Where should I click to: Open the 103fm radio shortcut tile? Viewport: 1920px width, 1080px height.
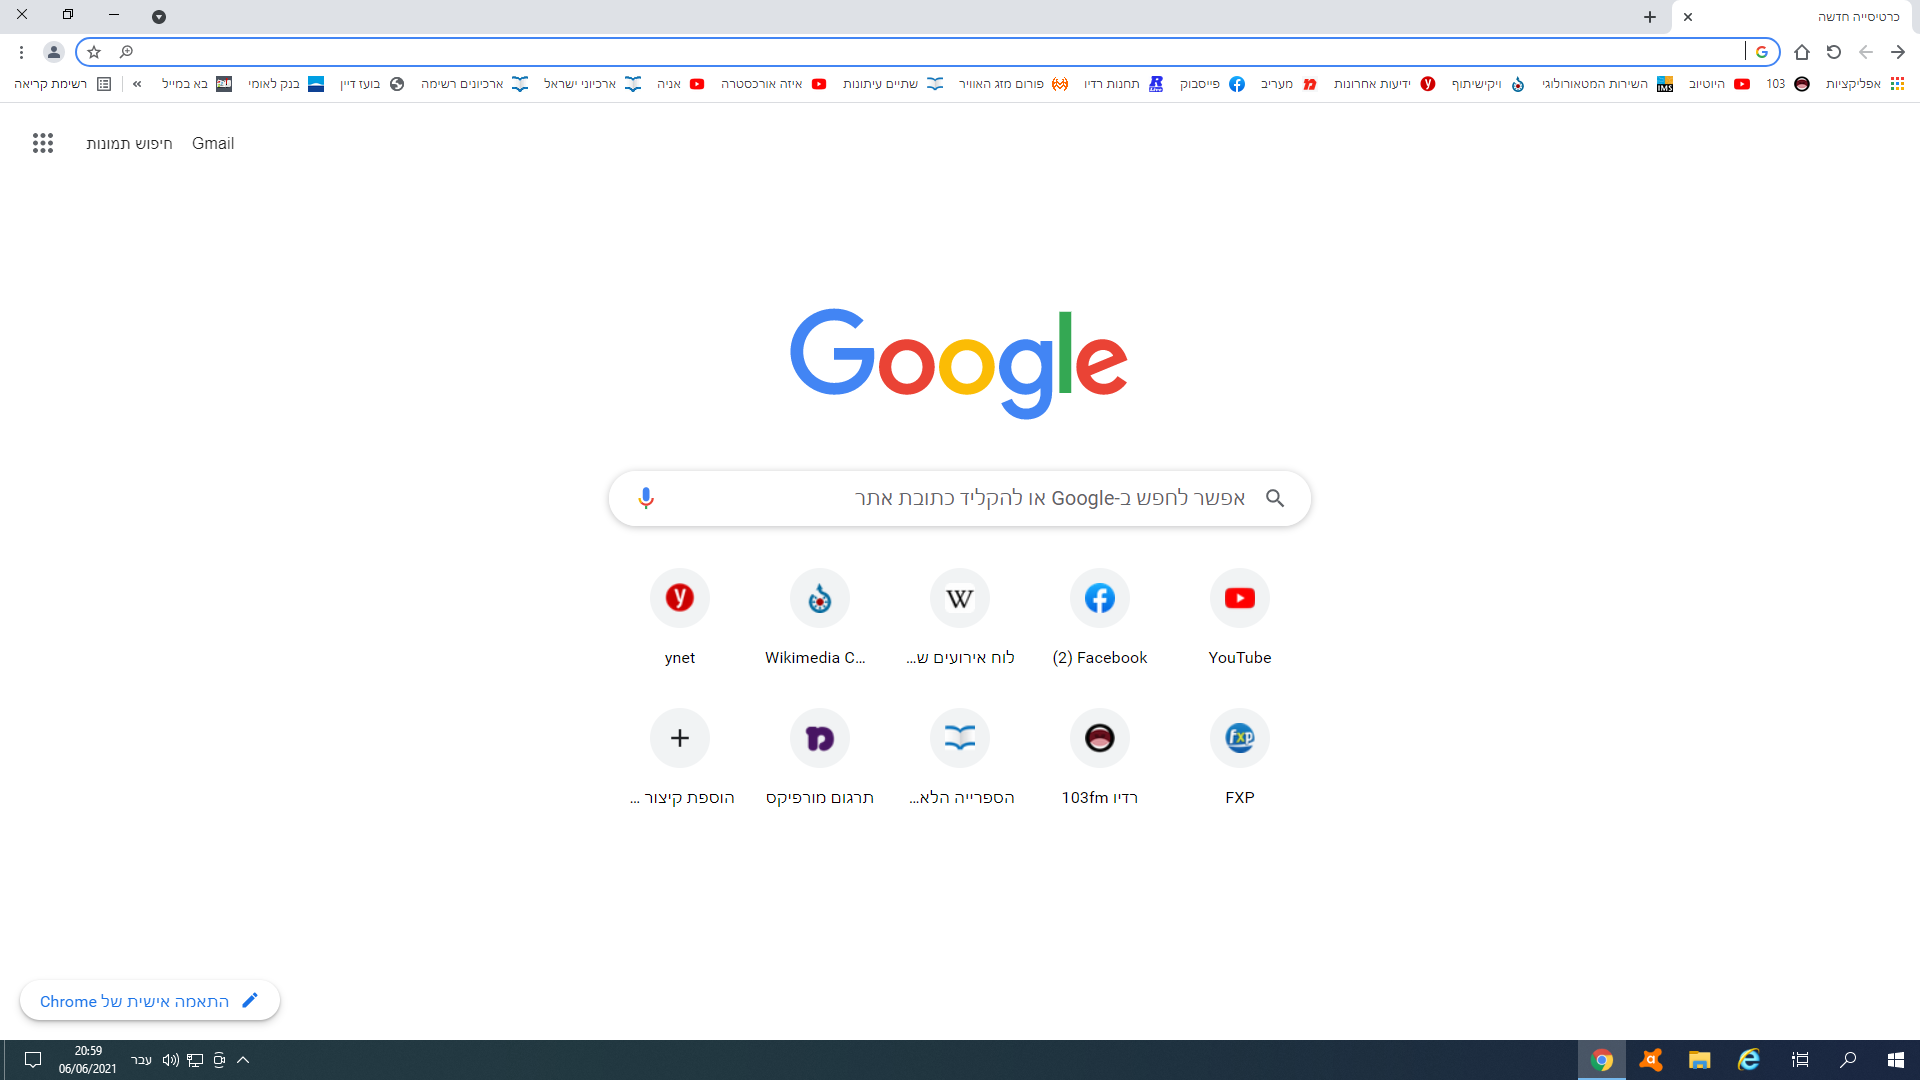point(1099,738)
